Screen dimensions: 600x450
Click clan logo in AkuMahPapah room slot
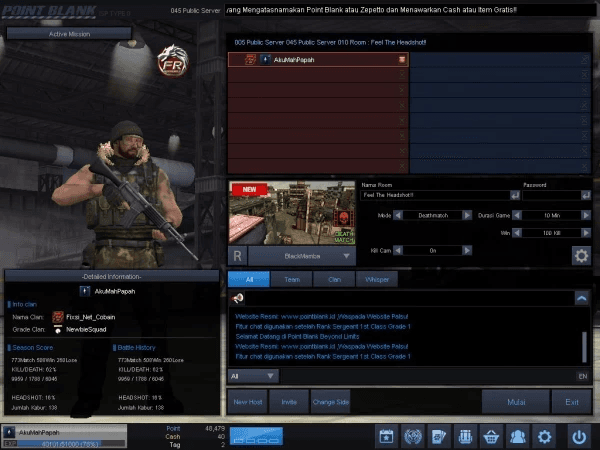coord(251,59)
